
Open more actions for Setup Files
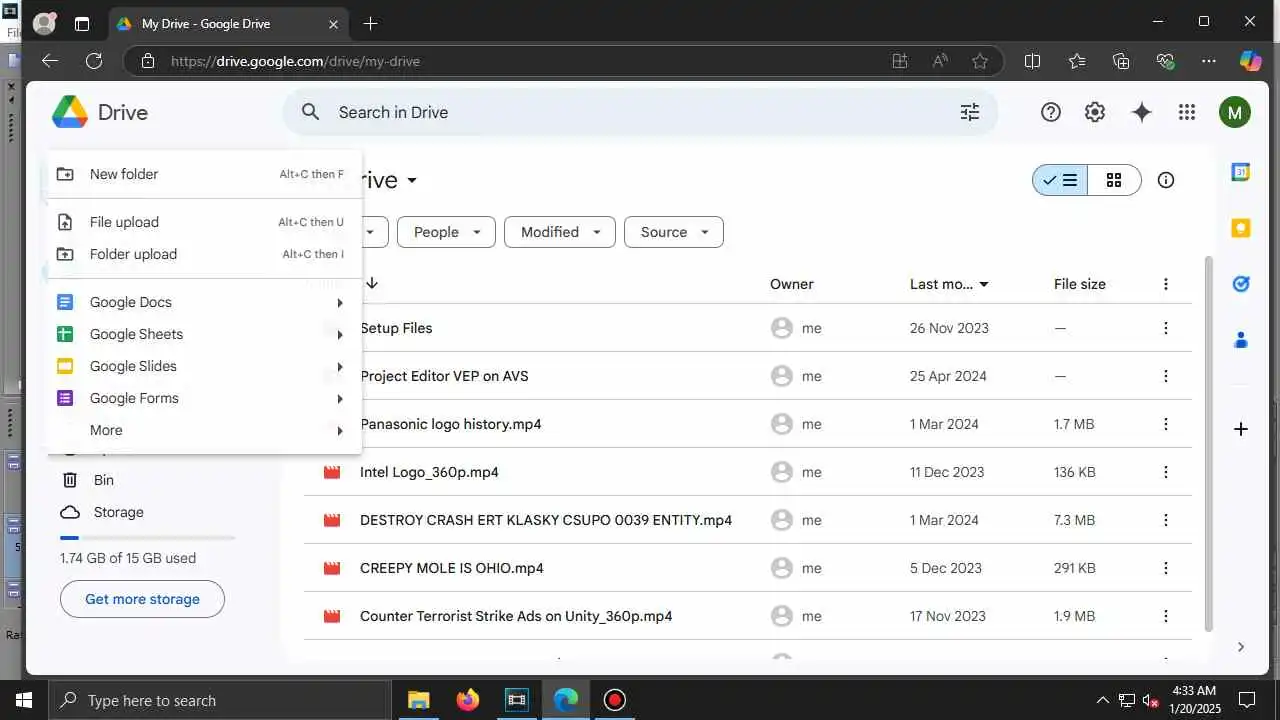click(1165, 328)
